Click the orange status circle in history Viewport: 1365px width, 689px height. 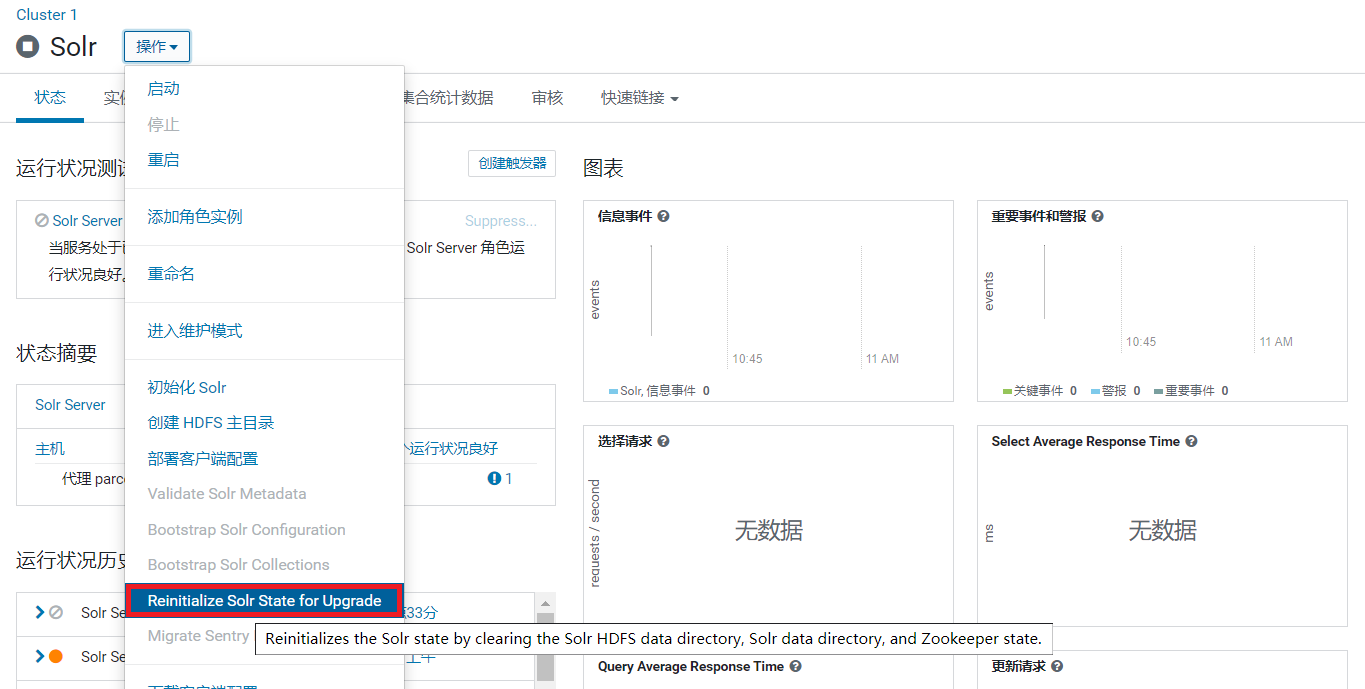(x=56, y=657)
